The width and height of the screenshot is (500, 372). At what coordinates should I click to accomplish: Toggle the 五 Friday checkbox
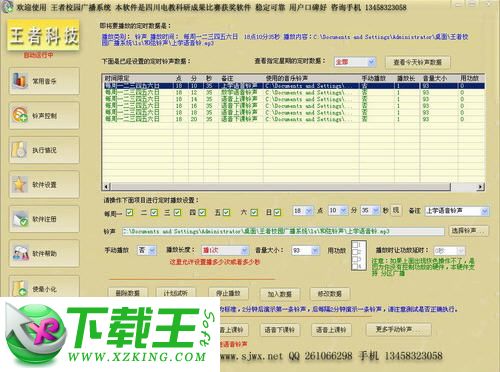point(226,213)
